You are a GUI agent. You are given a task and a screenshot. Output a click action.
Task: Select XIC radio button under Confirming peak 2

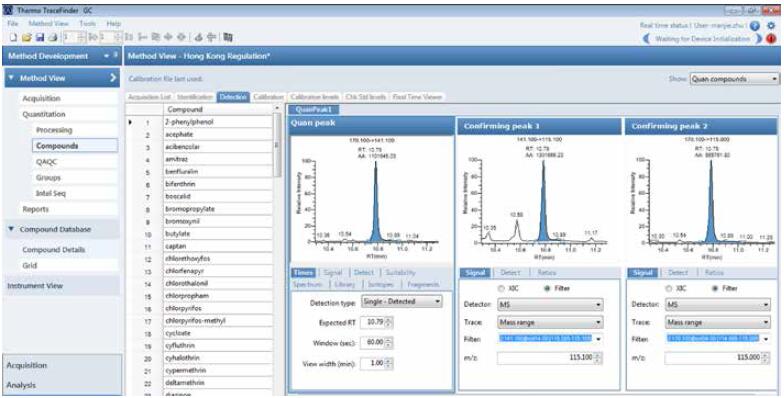670,288
